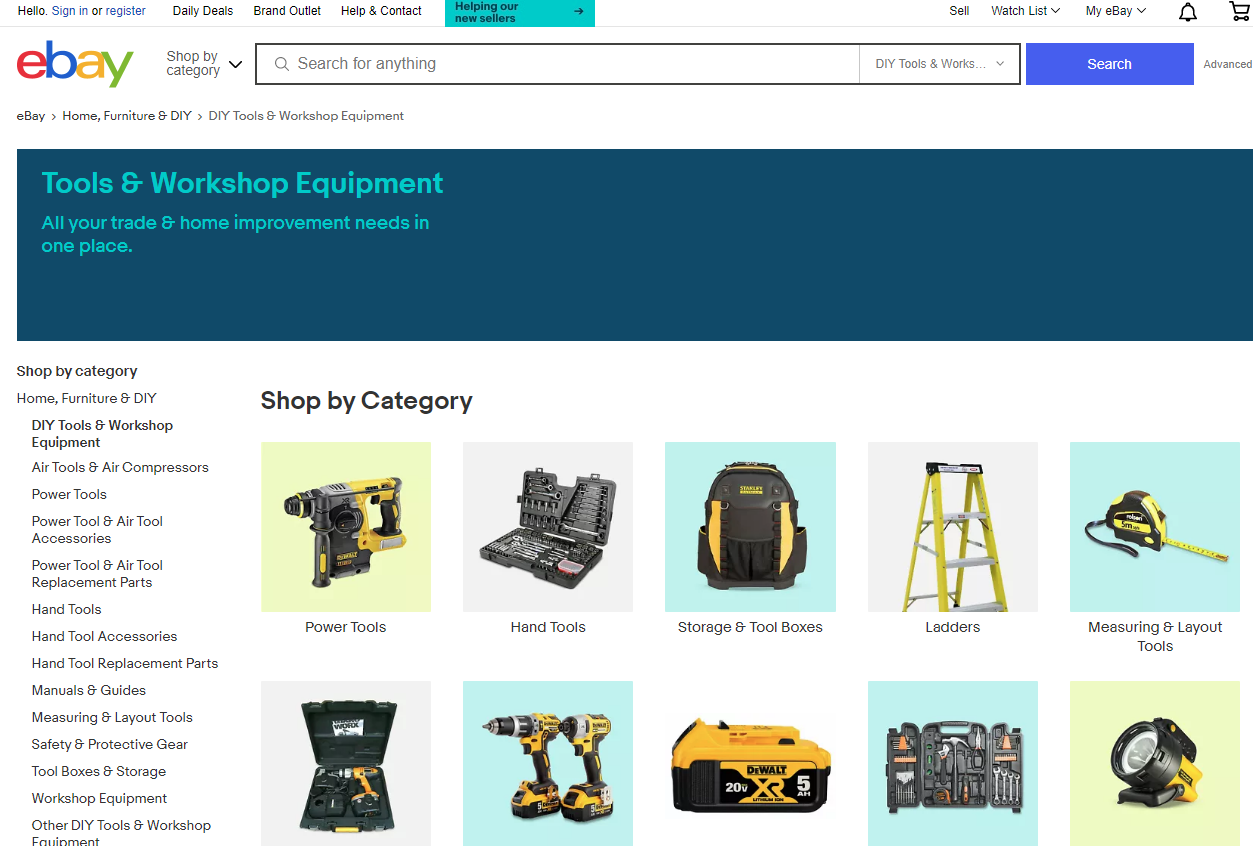Image resolution: width=1253 pixels, height=846 pixels.
Task: Choose the yellow Ladders category image
Action: 953,527
